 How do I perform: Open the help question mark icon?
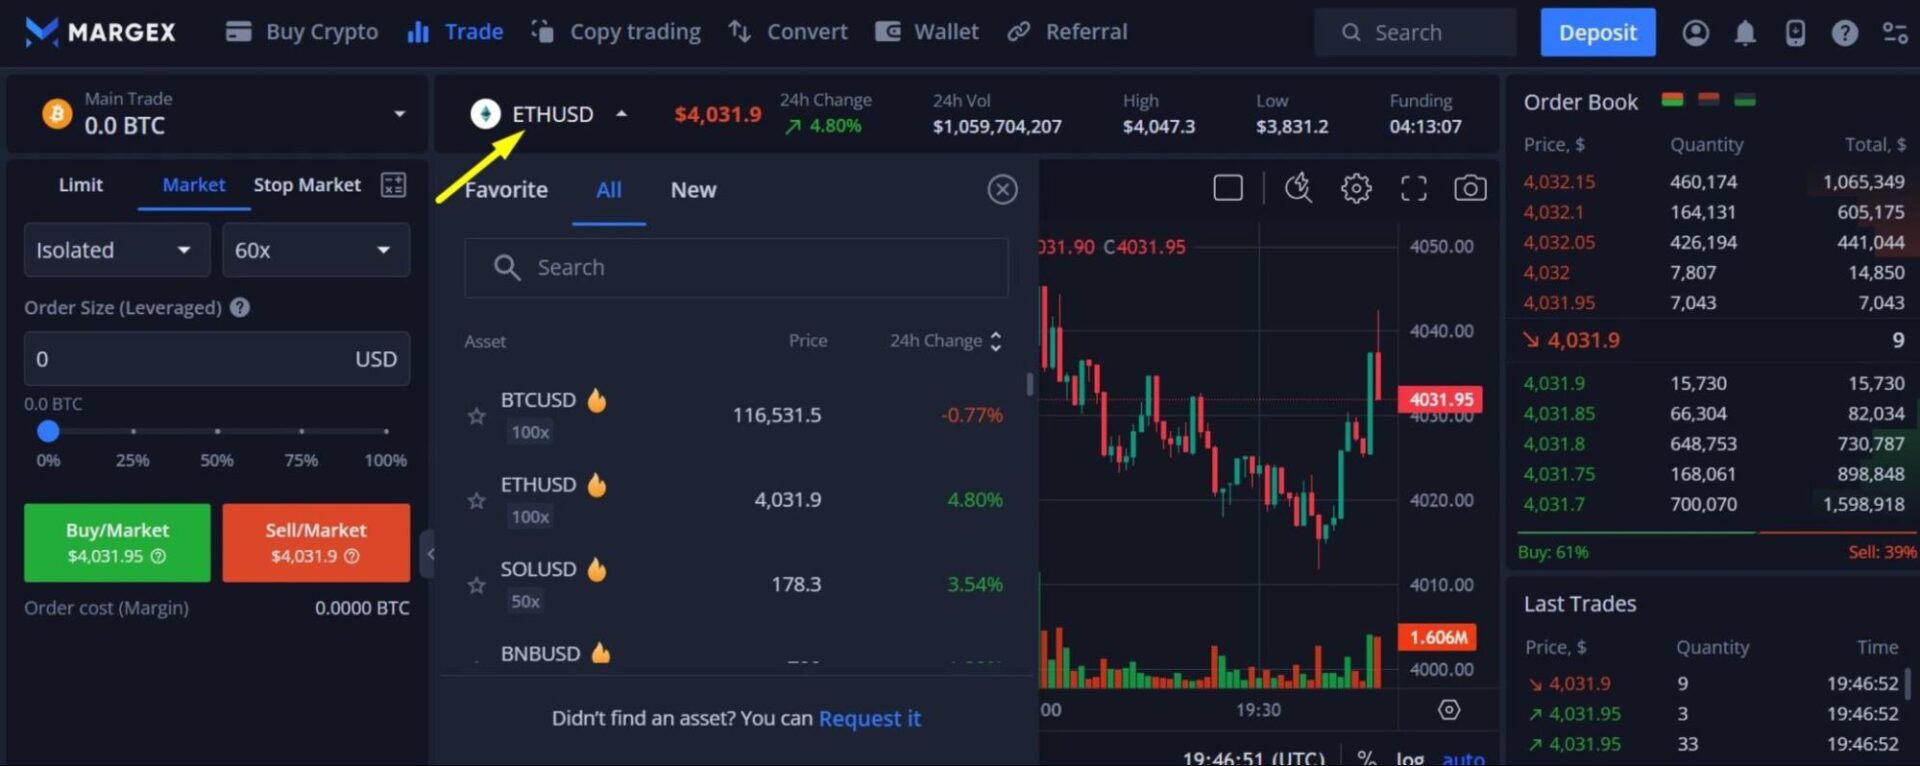pos(1844,33)
